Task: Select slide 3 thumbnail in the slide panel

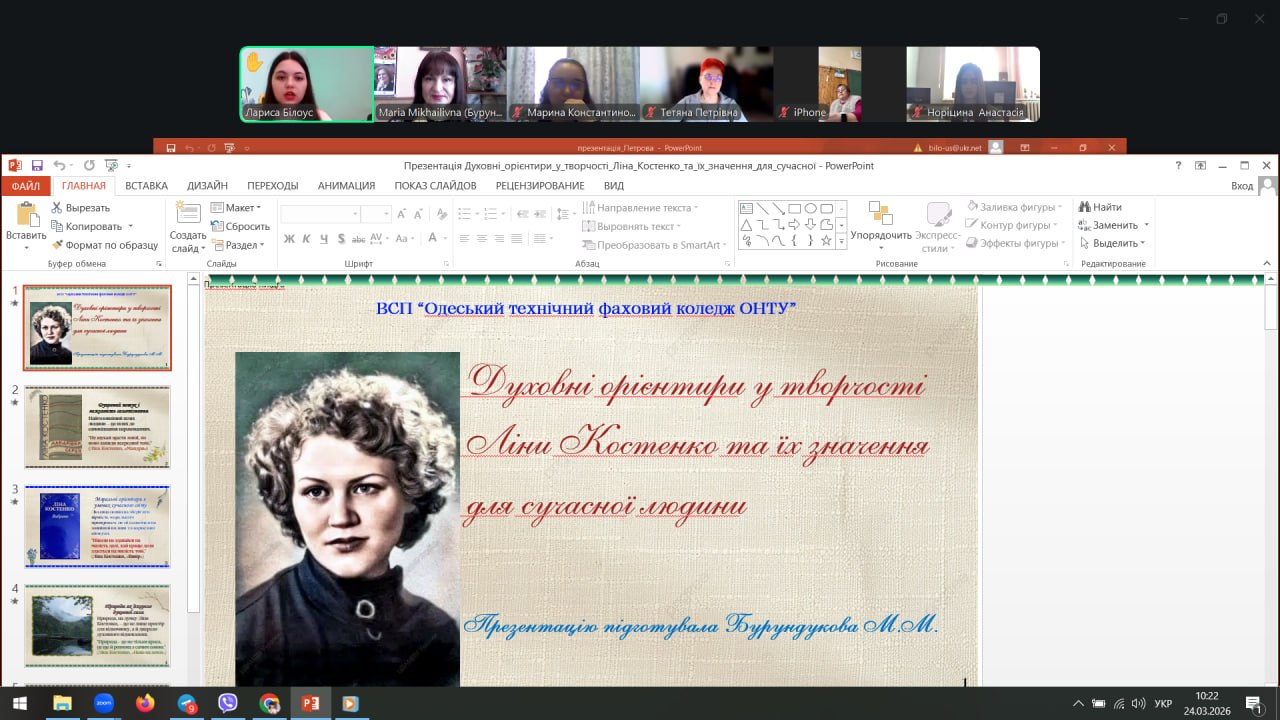Action: [x=97, y=526]
